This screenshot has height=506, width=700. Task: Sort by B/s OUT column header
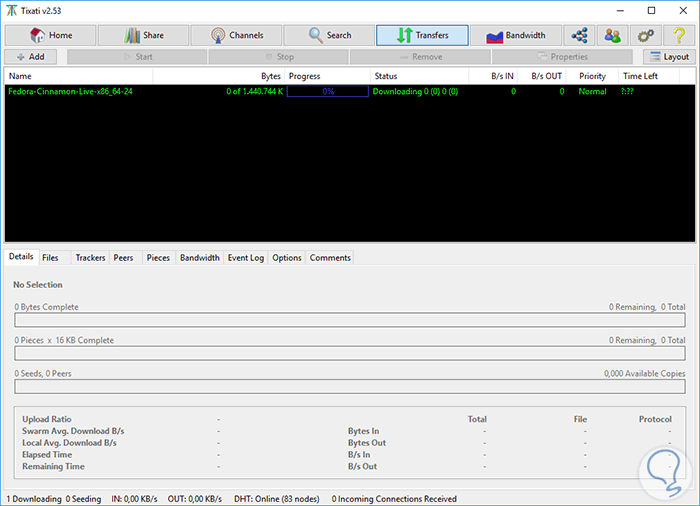(542, 76)
